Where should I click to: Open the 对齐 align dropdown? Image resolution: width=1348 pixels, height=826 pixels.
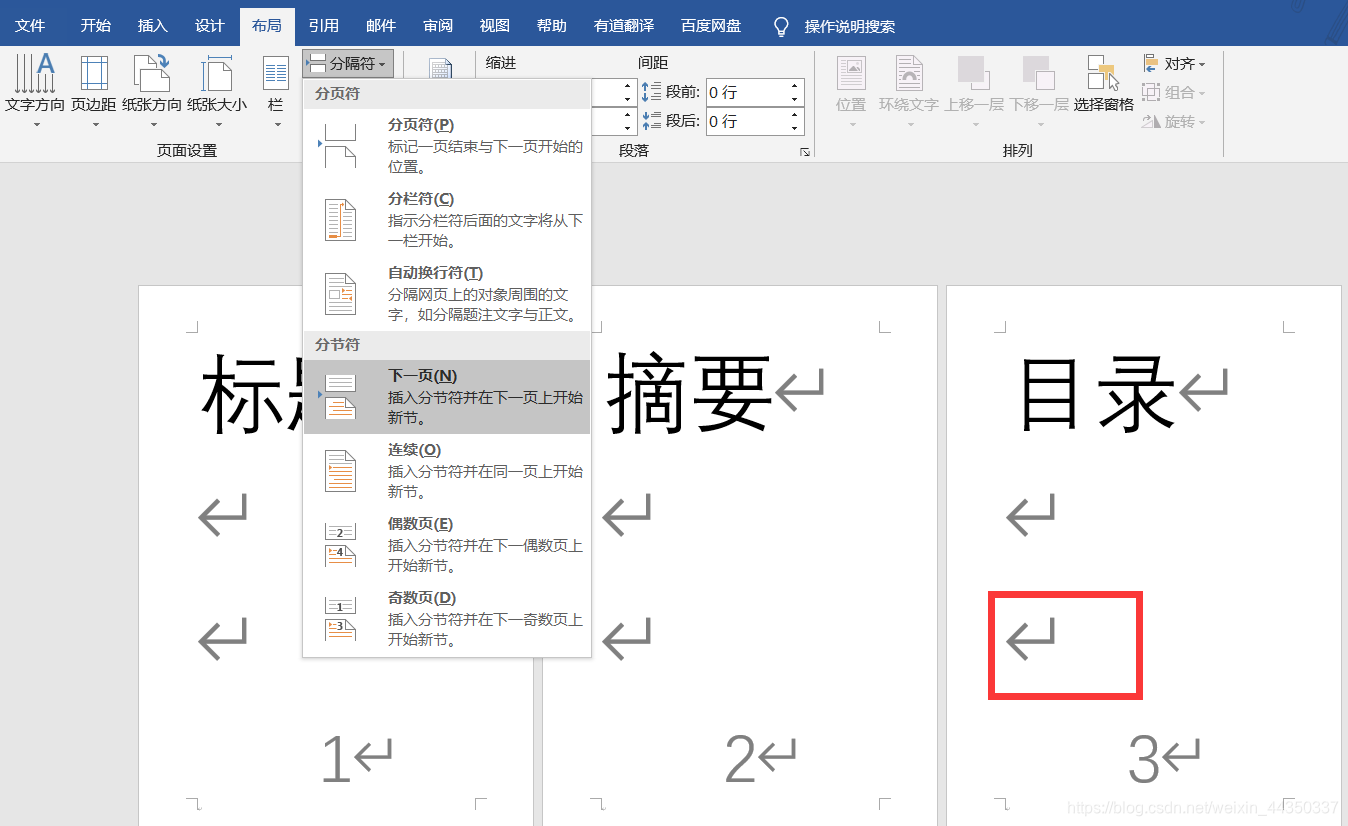coord(1174,64)
